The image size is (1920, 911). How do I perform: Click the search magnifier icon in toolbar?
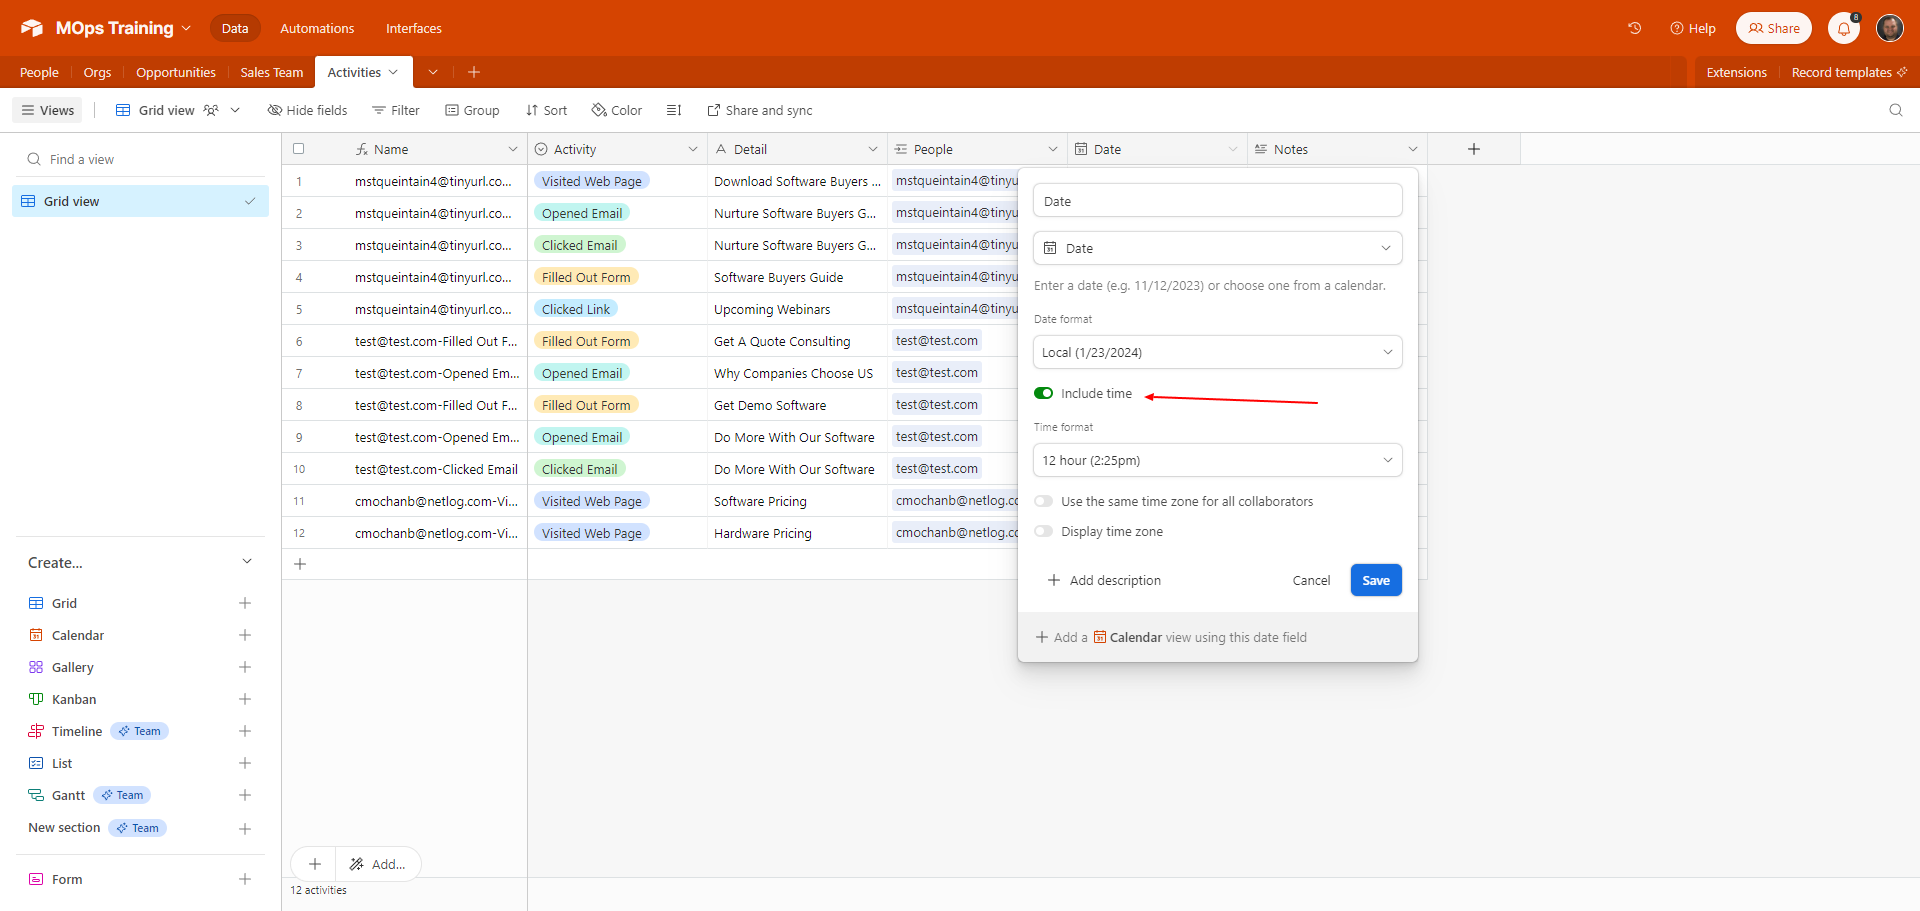tap(1895, 110)
